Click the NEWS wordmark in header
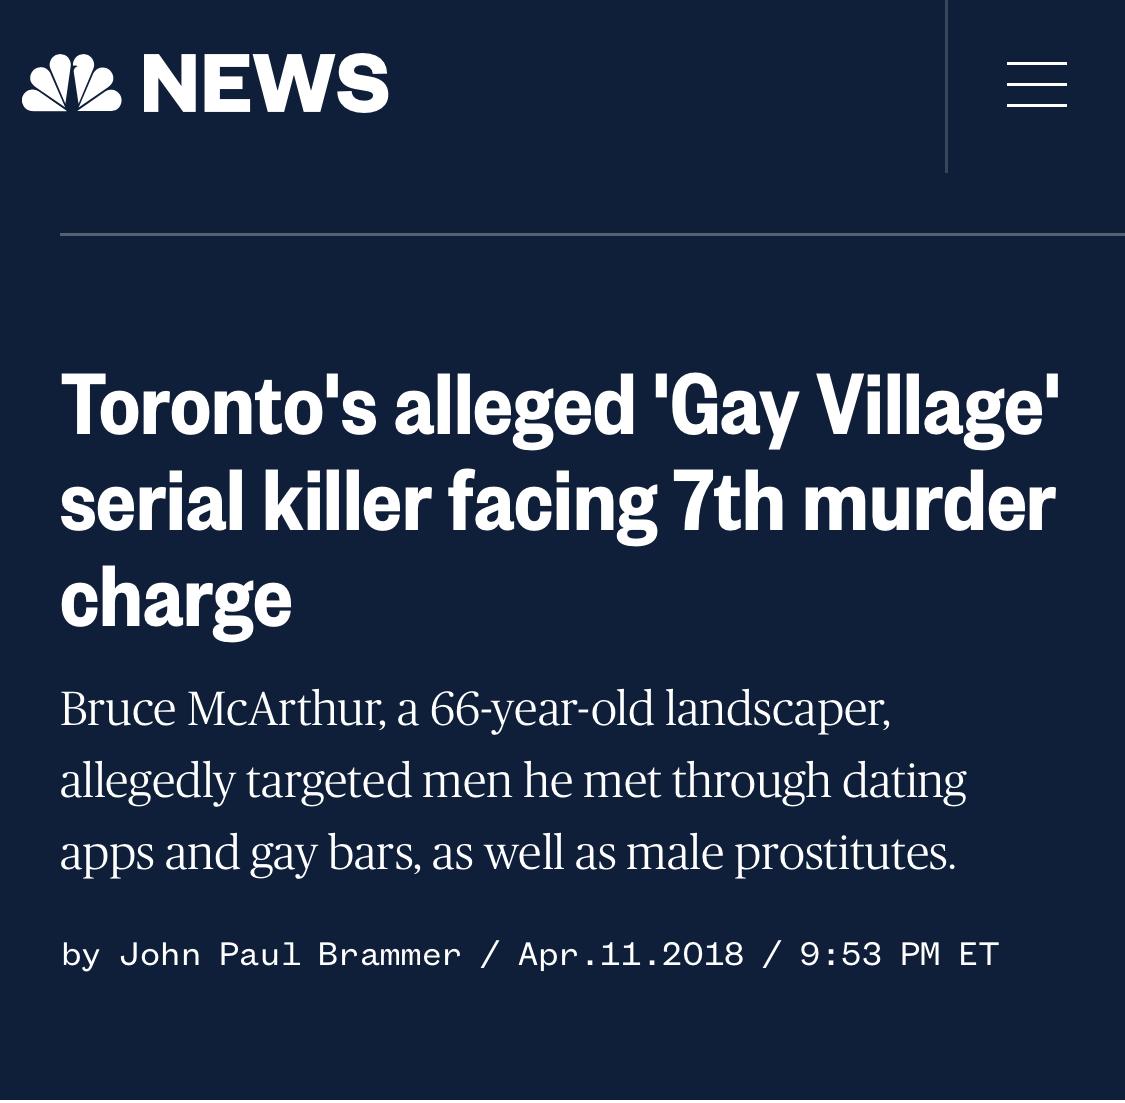This screenshot has height=1103, width=1125. pos(265,83)
